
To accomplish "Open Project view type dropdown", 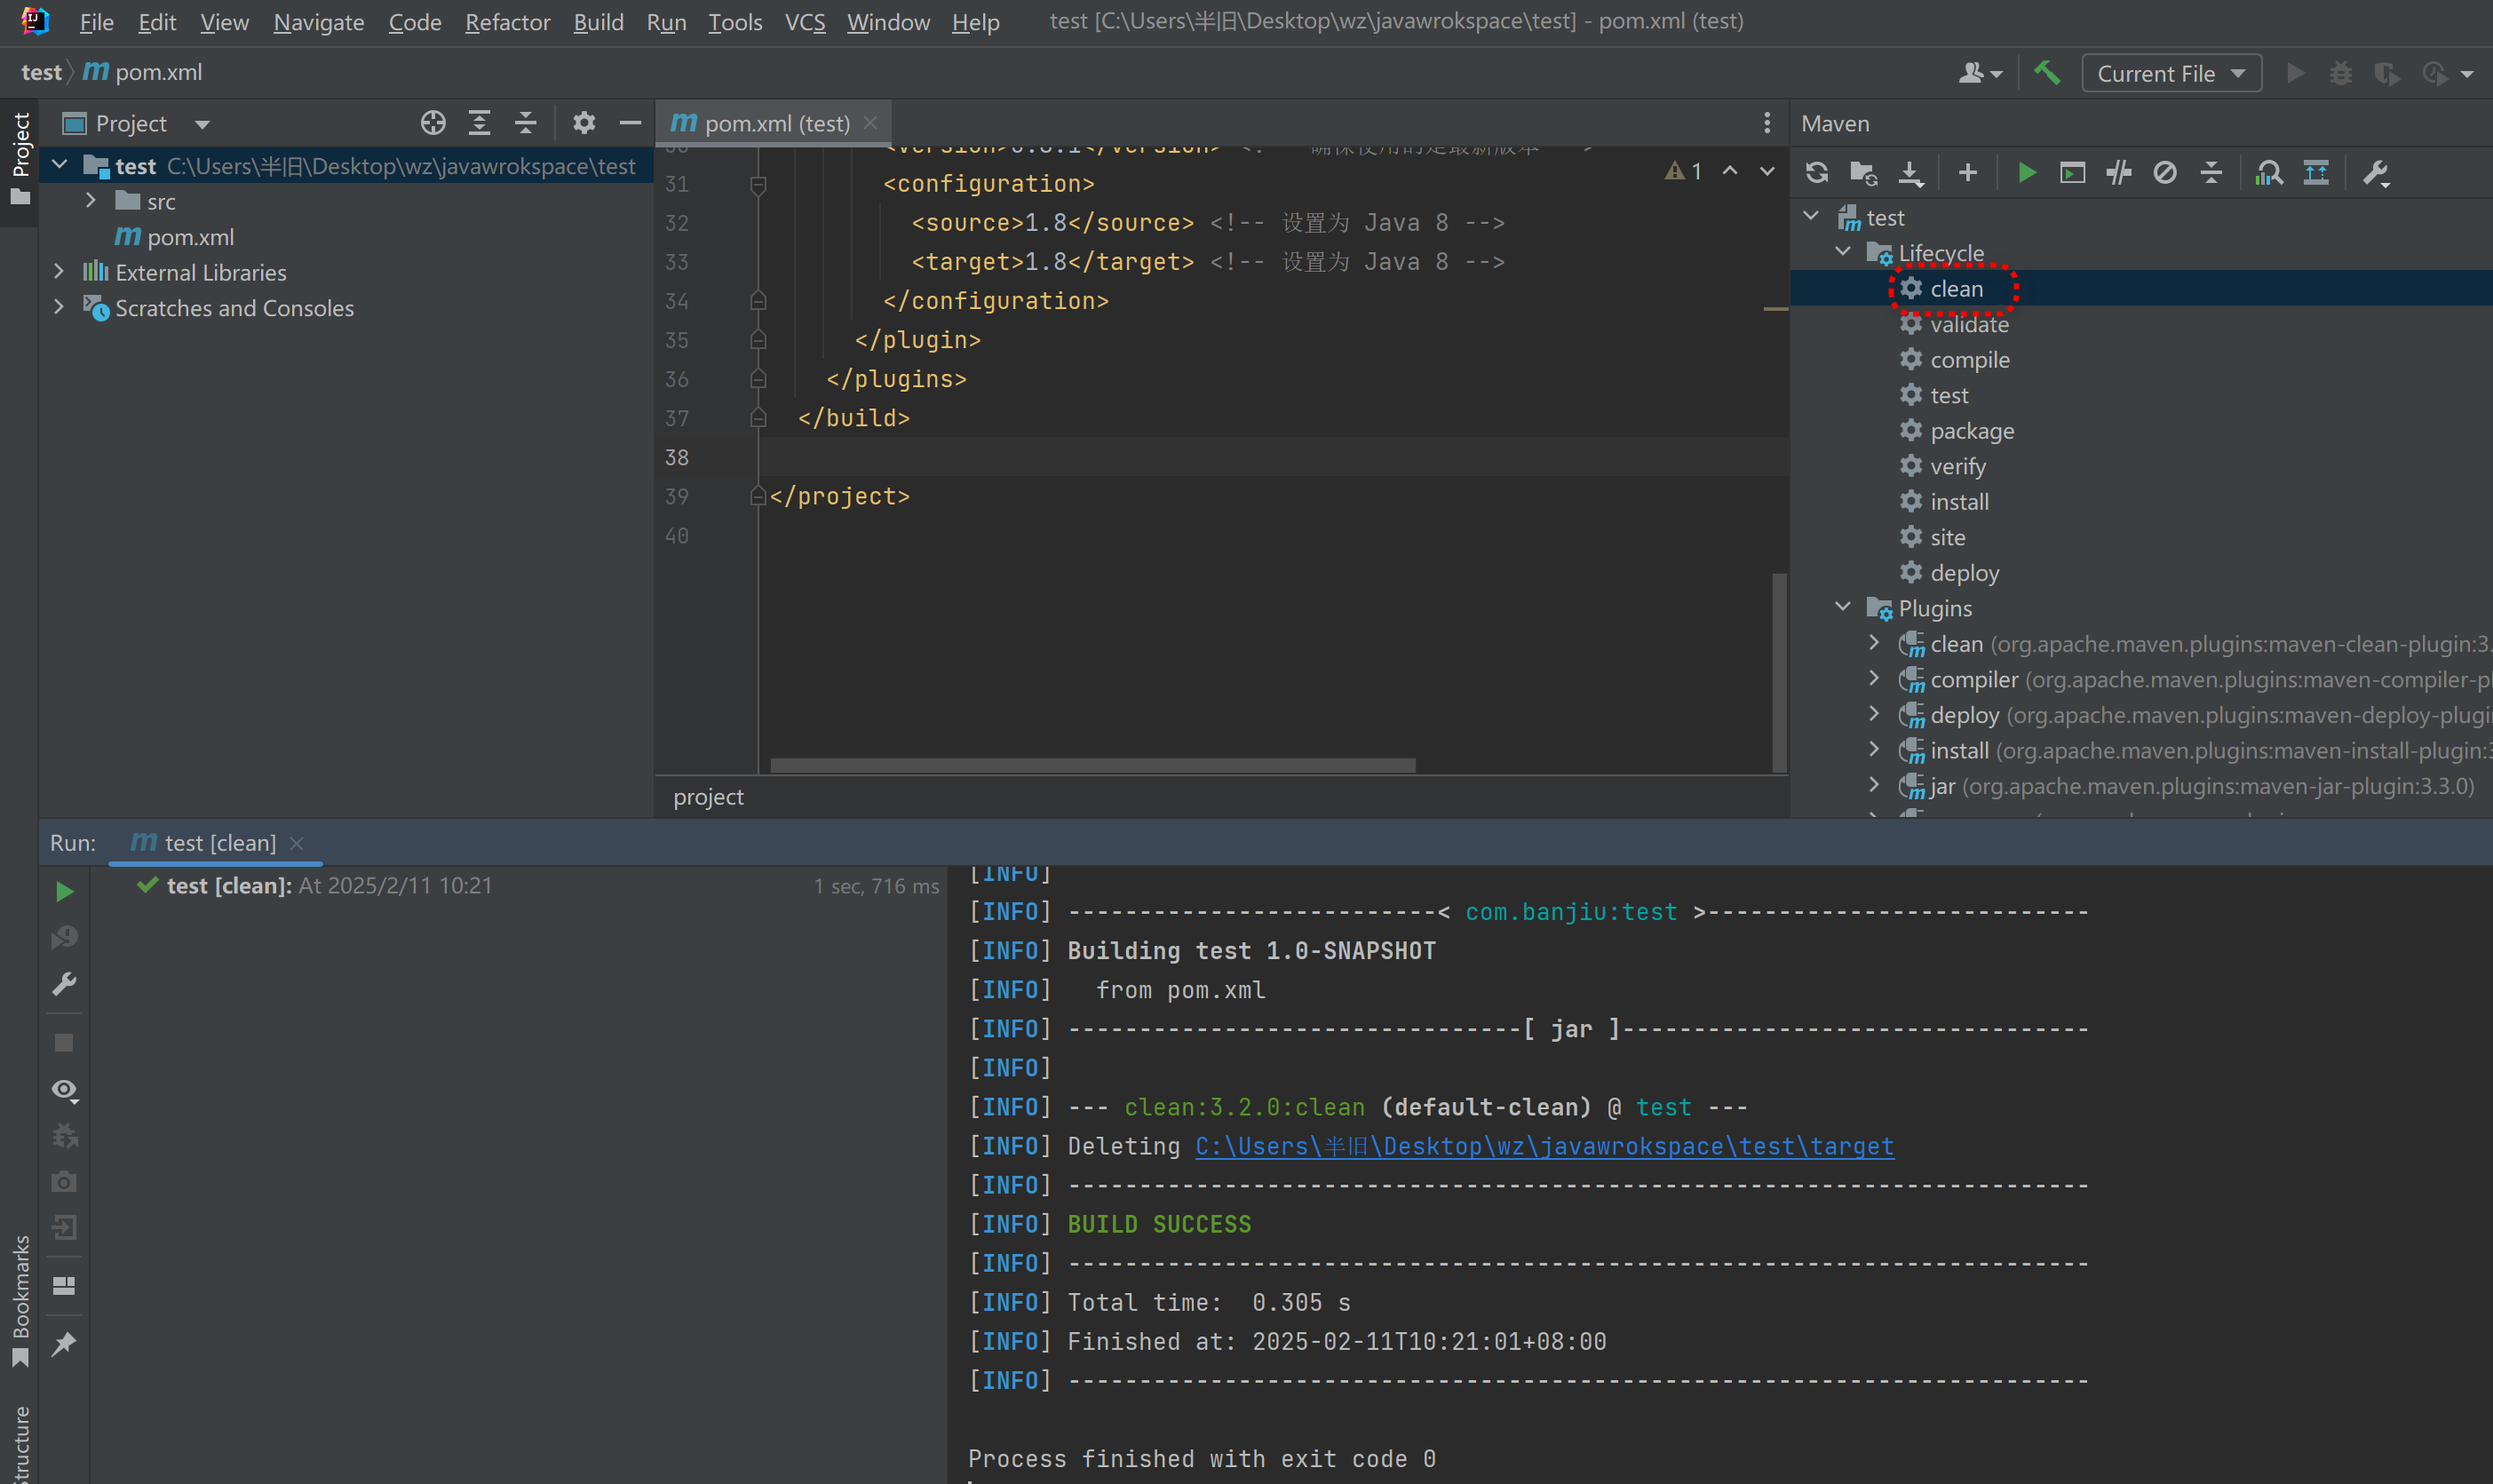I will (x=202, y=124).
